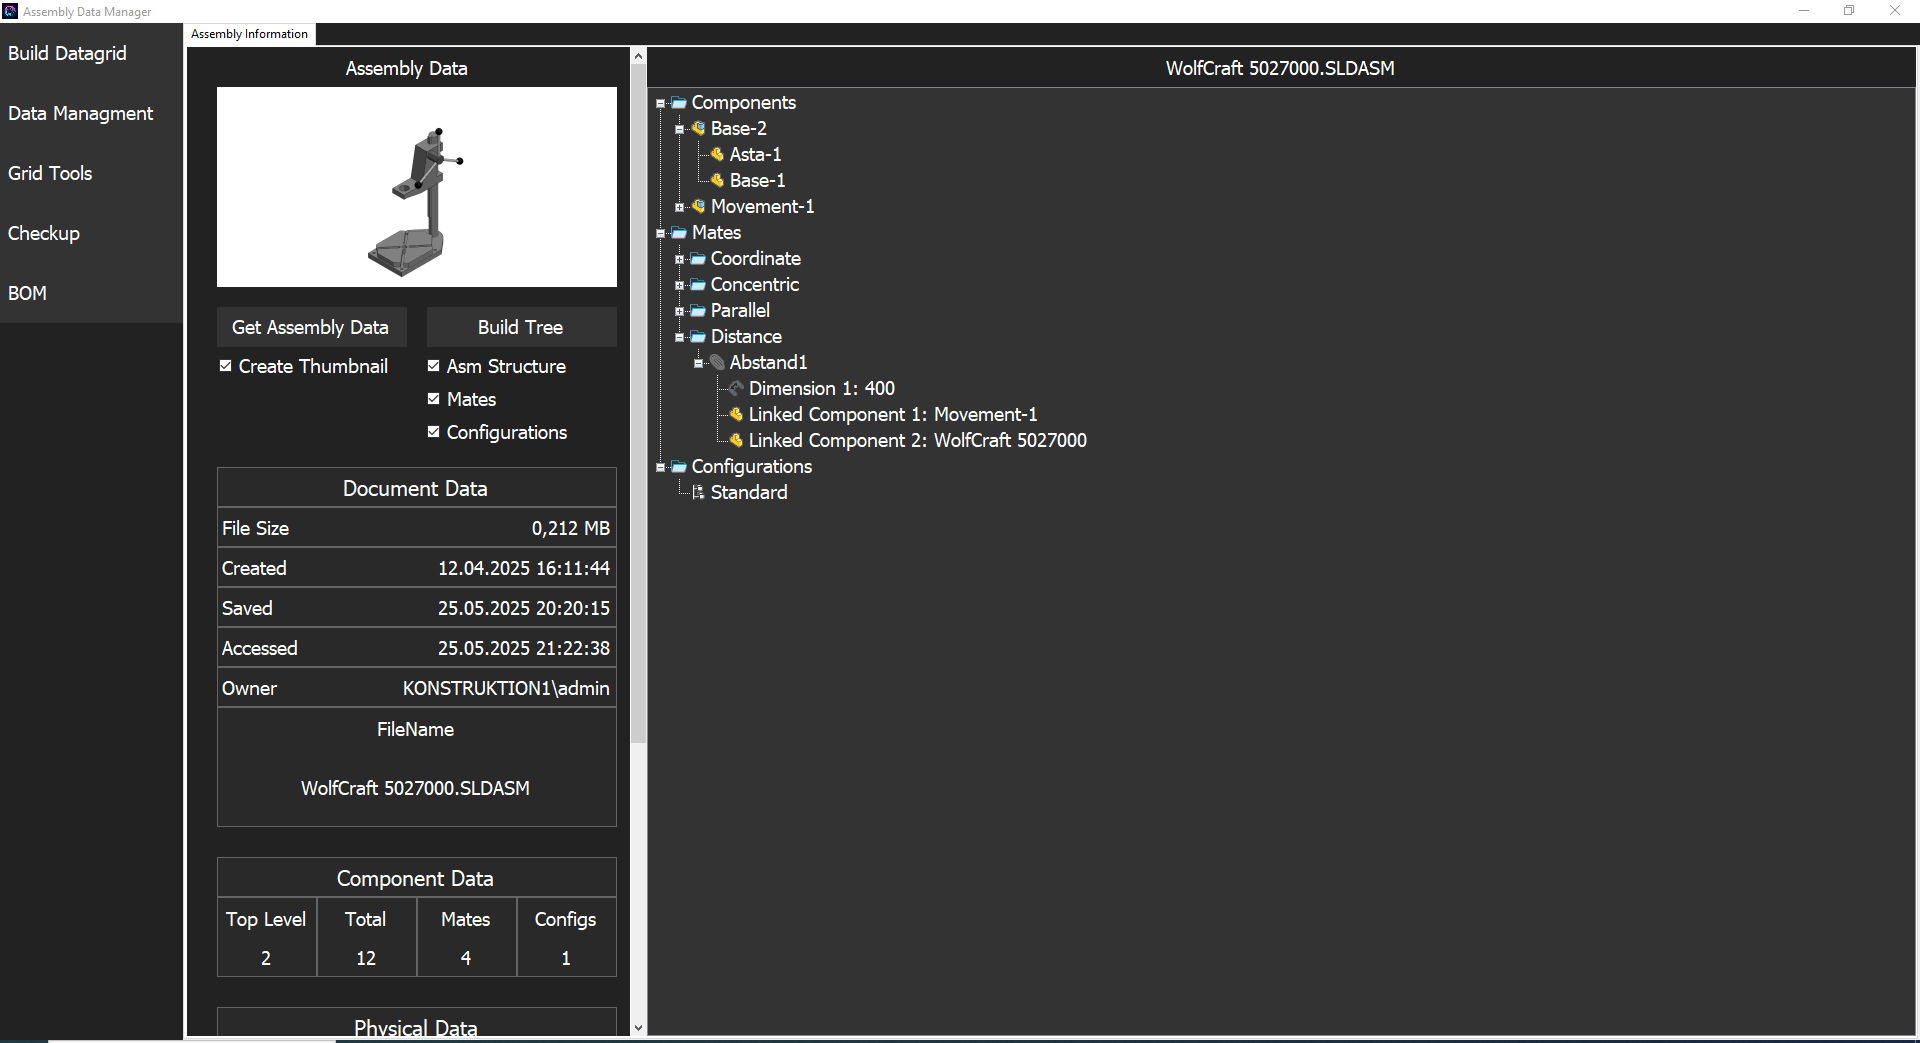
Task: Click the FileName value in Document Data
Action: tap(415, 788)
